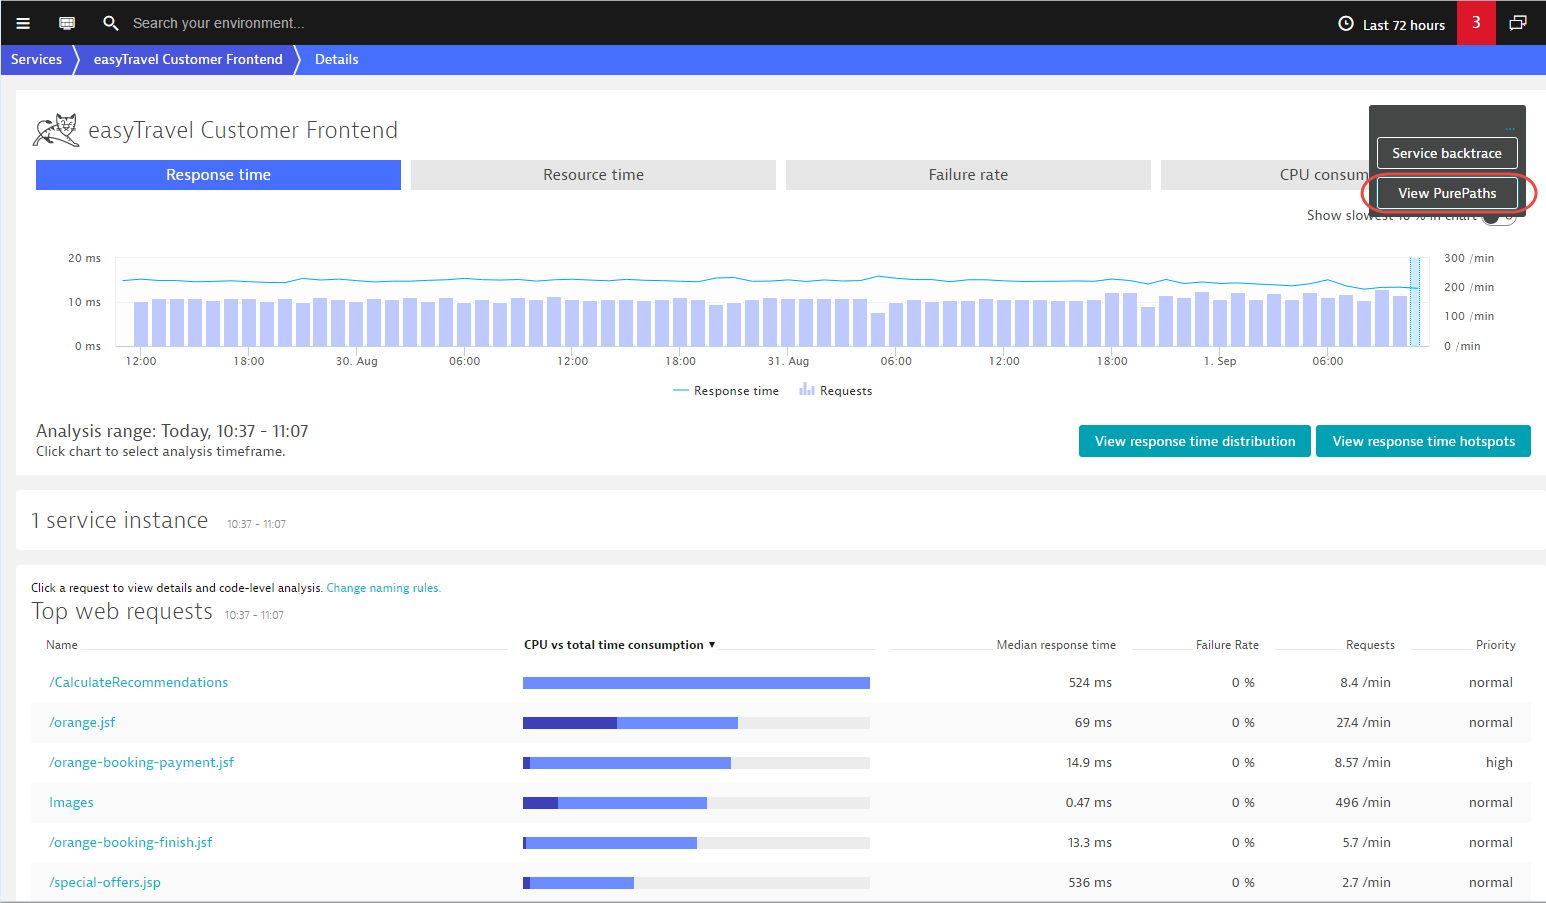Open /CalculateRecommendations request

click(x=139, y=683)
